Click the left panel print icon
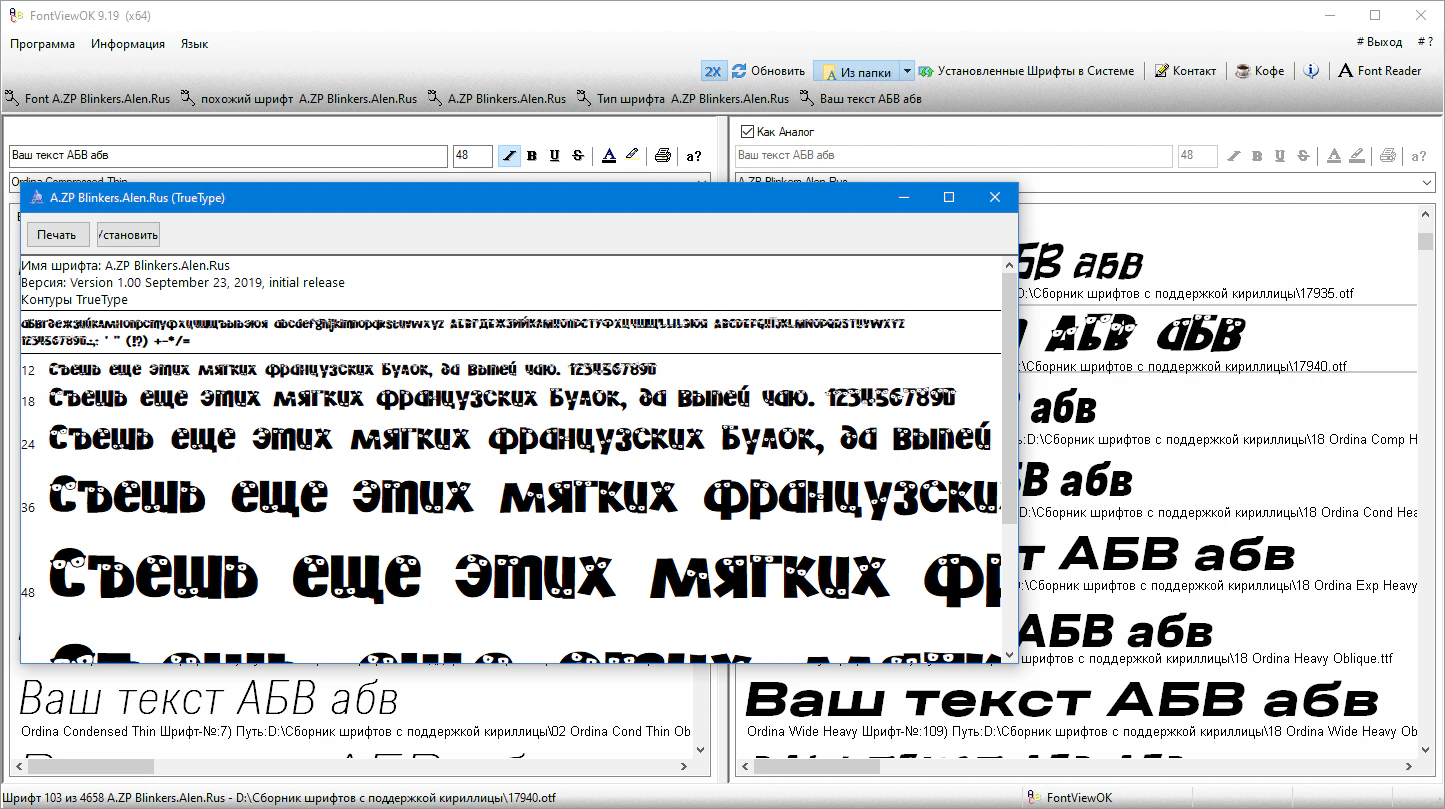The width and height of the screenshot is (1445, 809). 662,156
